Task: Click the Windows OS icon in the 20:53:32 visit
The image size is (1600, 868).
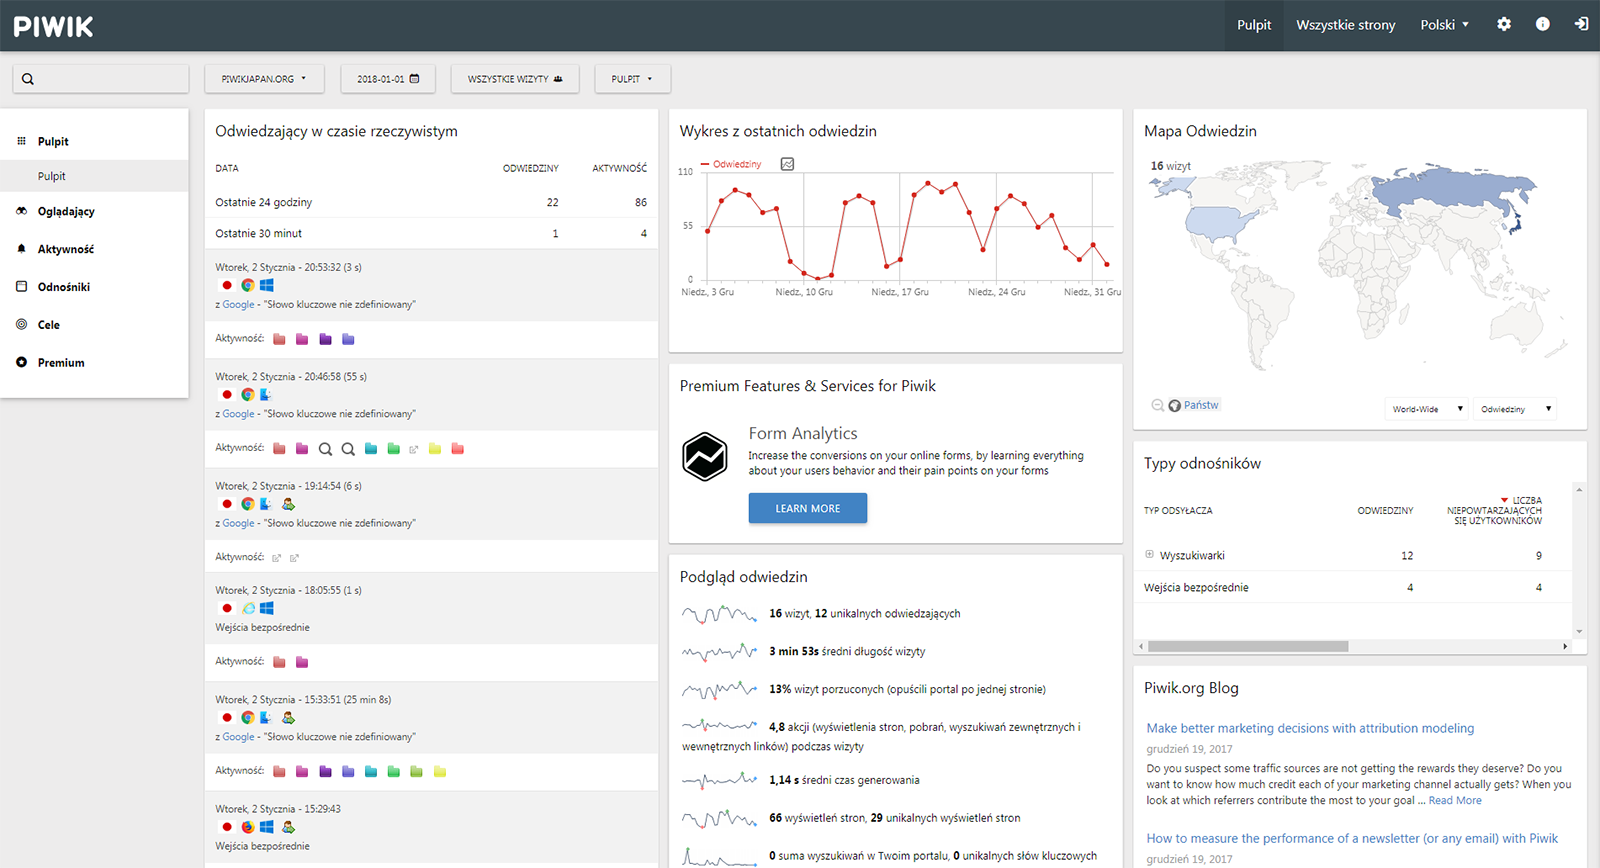Action: coord(267,285)
